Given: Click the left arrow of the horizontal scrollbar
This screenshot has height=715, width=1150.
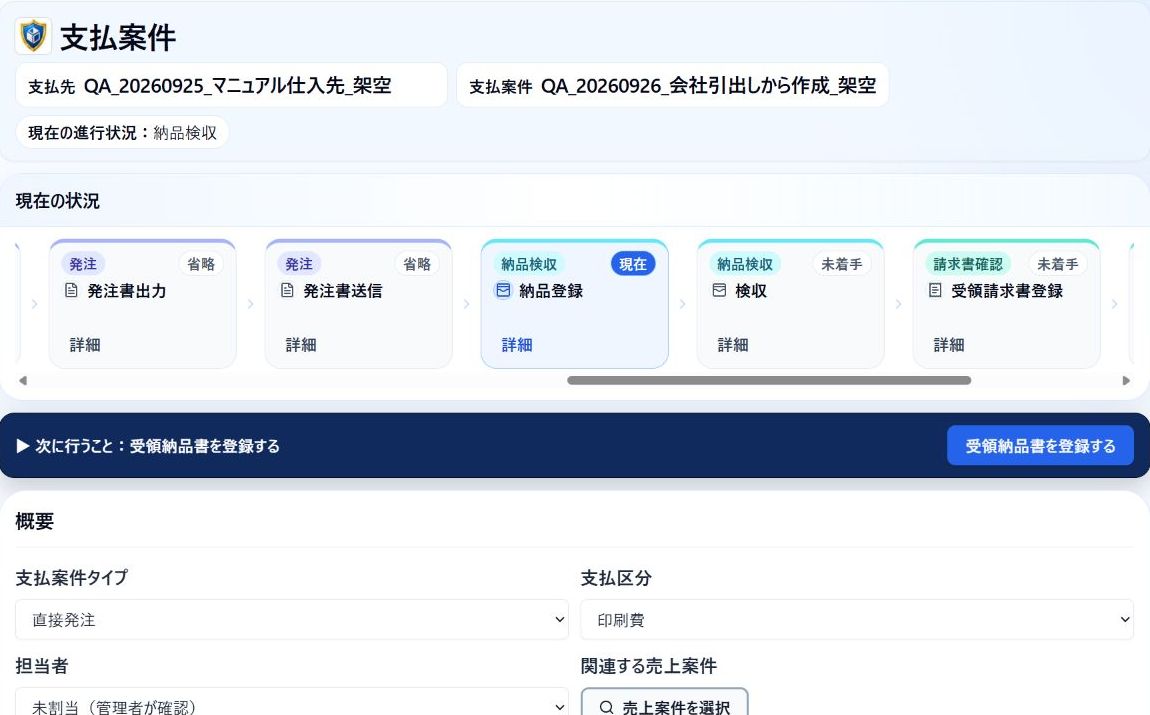Looking at the screenshot, I should 23,381.
